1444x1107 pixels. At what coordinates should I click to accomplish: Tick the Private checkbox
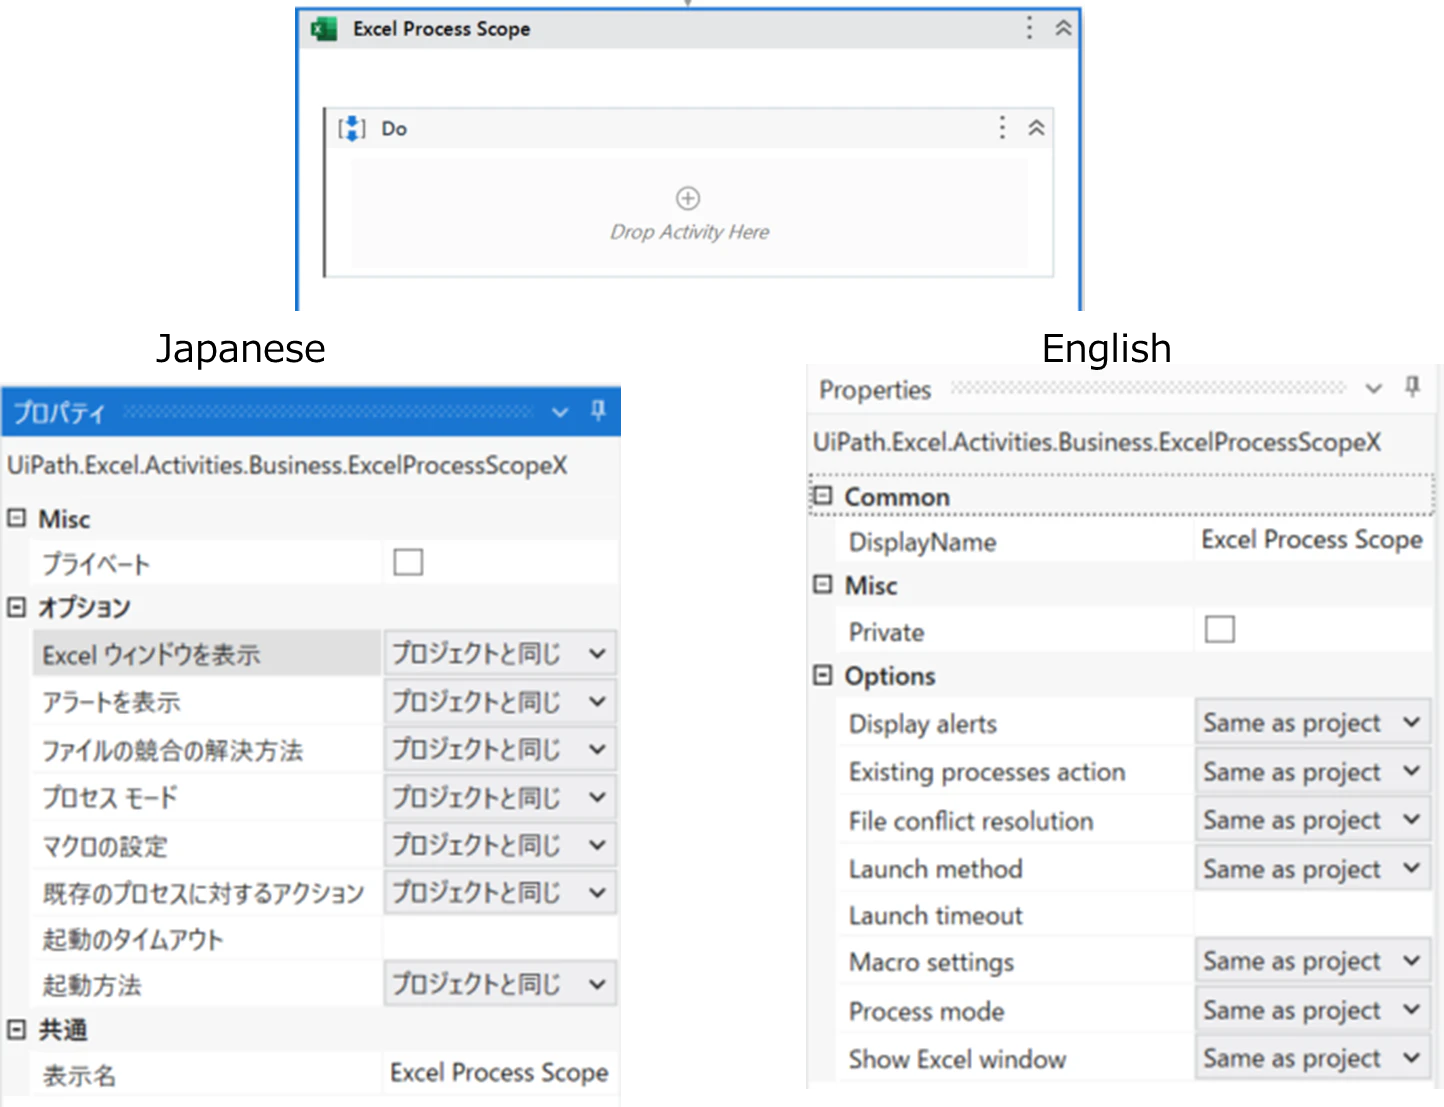(1220, 629)
